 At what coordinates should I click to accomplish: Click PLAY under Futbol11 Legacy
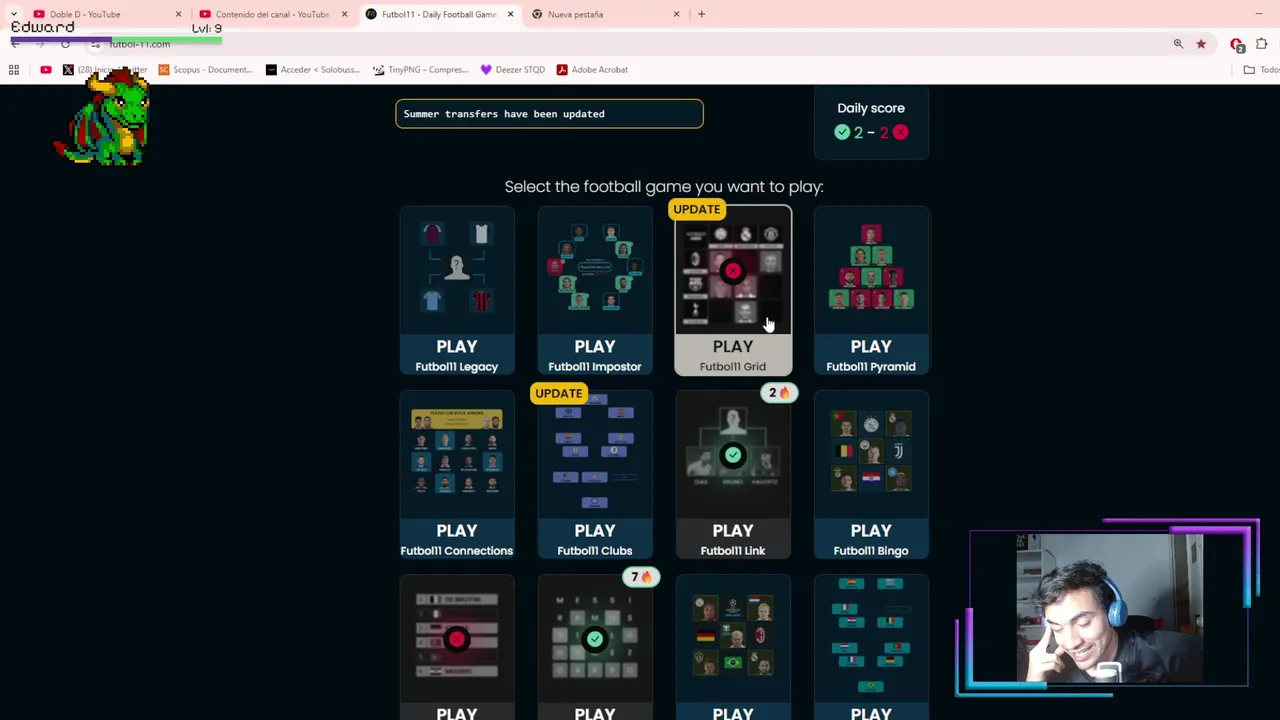(457, 346)
